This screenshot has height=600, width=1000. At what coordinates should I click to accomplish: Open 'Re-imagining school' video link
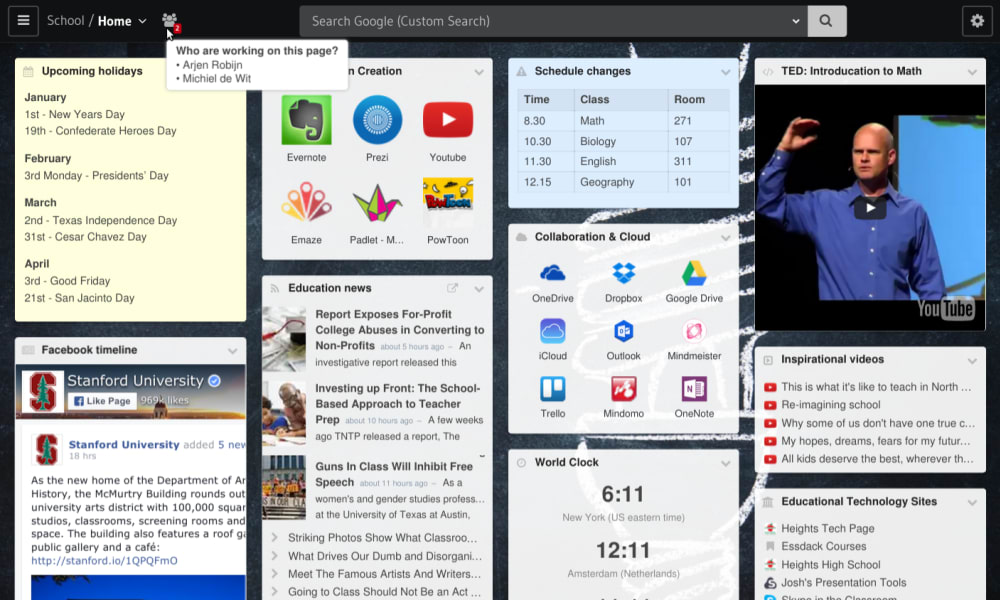pos(830,404)
